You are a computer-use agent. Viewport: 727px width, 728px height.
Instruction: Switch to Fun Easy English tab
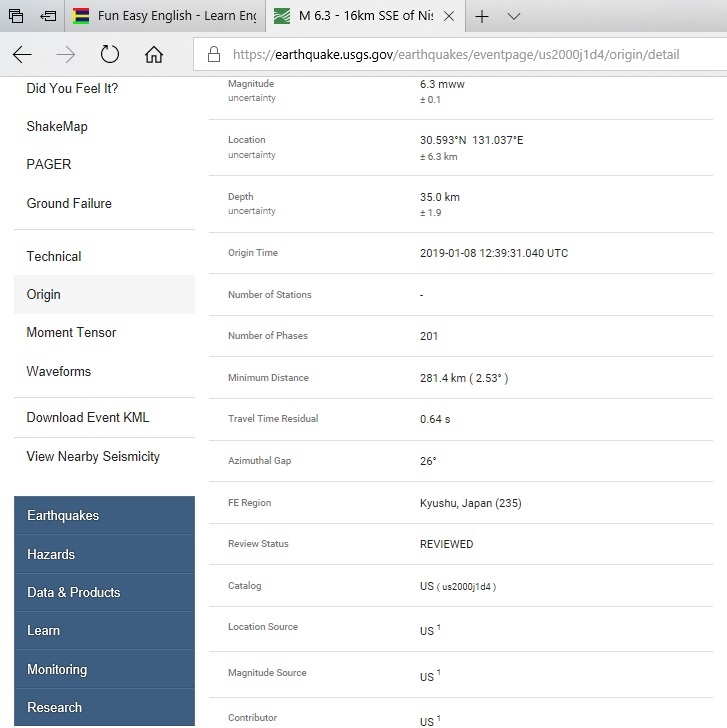(x=165, y=17)
